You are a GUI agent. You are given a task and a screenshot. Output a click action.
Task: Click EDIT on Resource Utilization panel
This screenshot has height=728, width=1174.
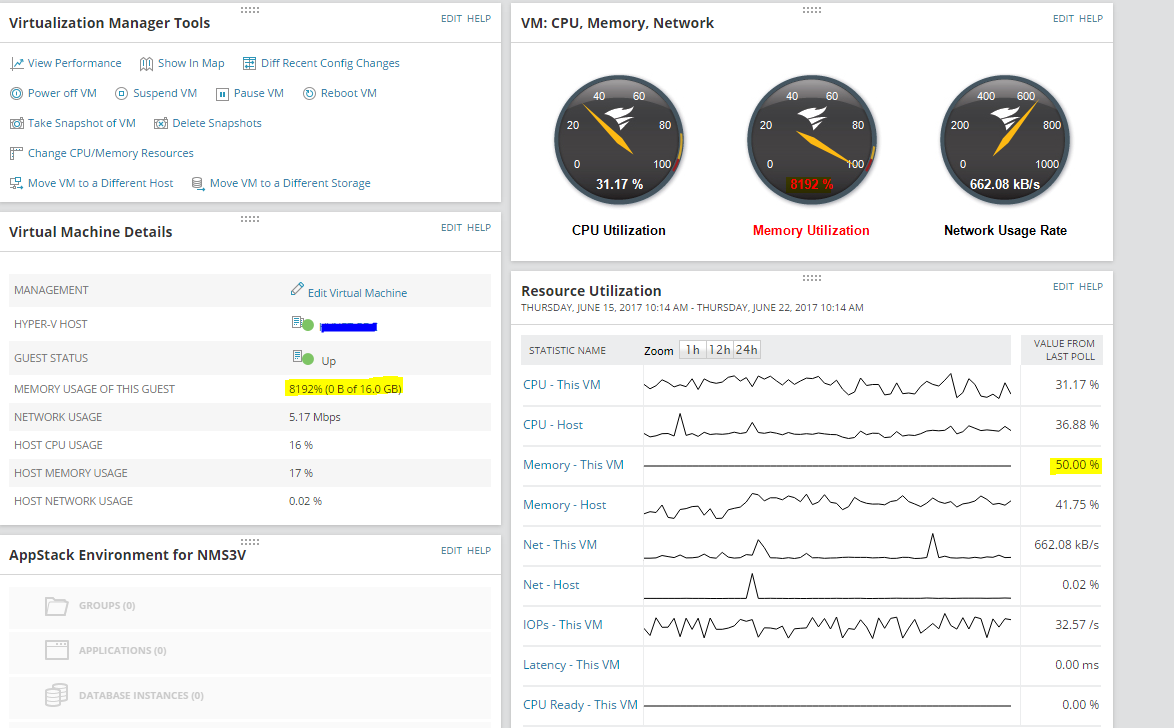(1063, 286)
